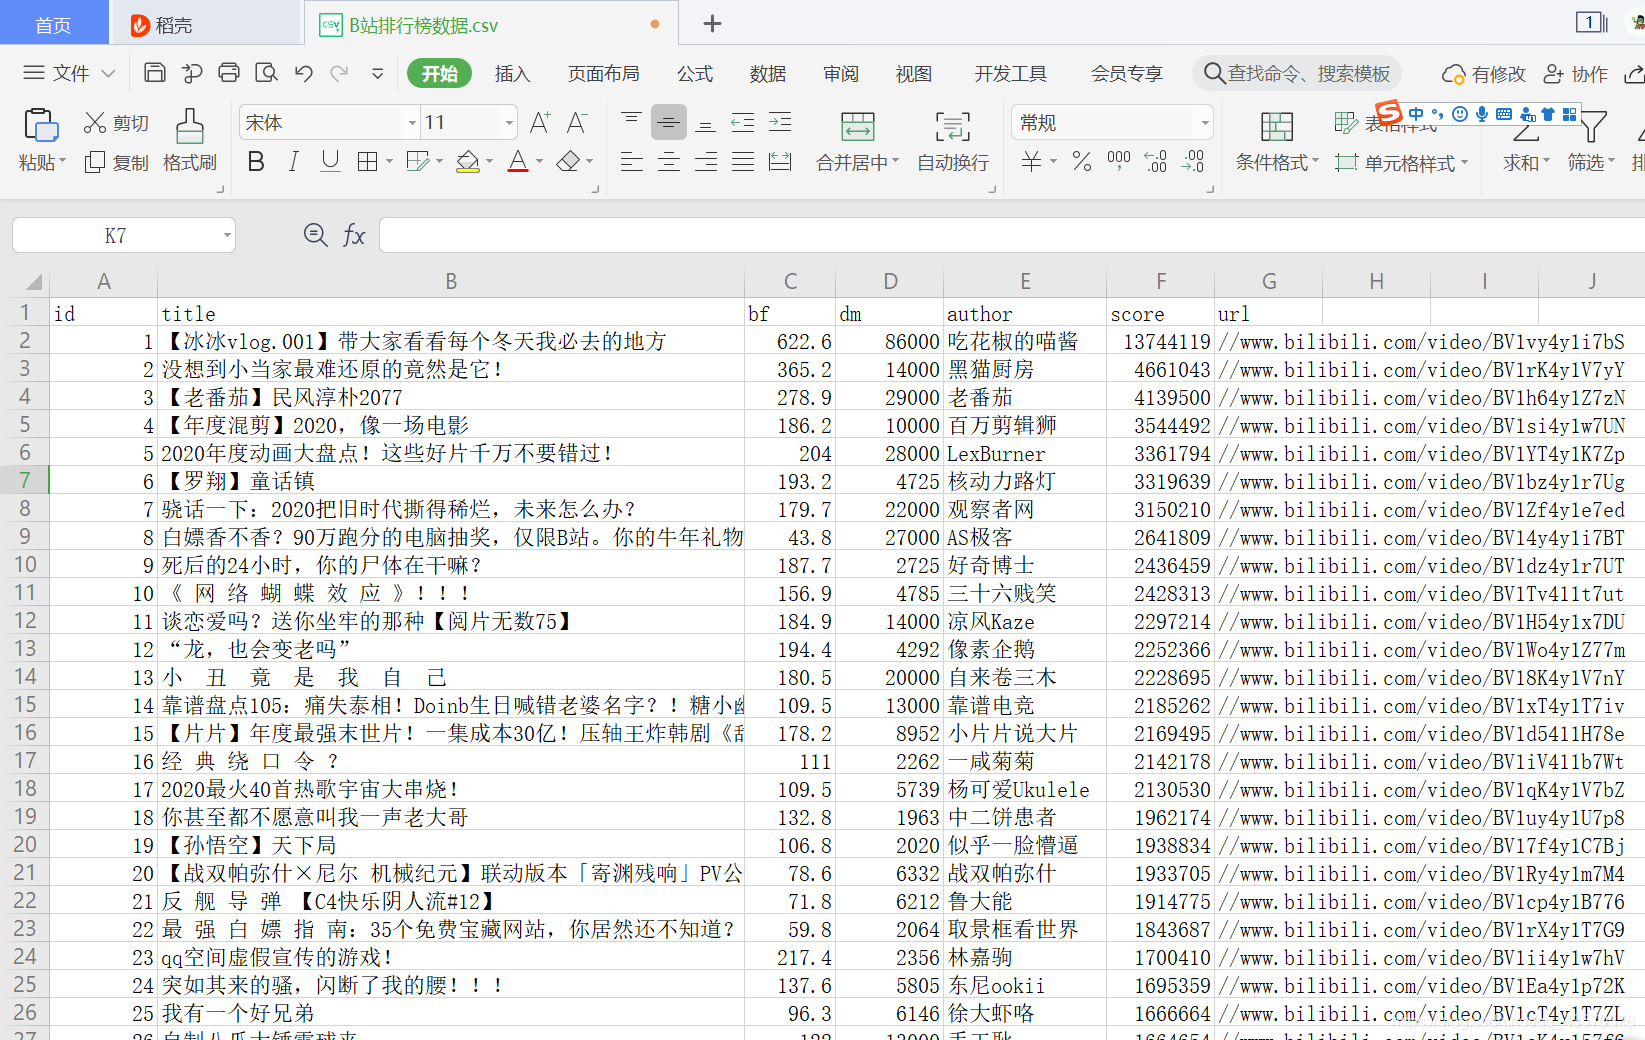
Task: Click the thousands separator 000 icon
Action: 1119,161
